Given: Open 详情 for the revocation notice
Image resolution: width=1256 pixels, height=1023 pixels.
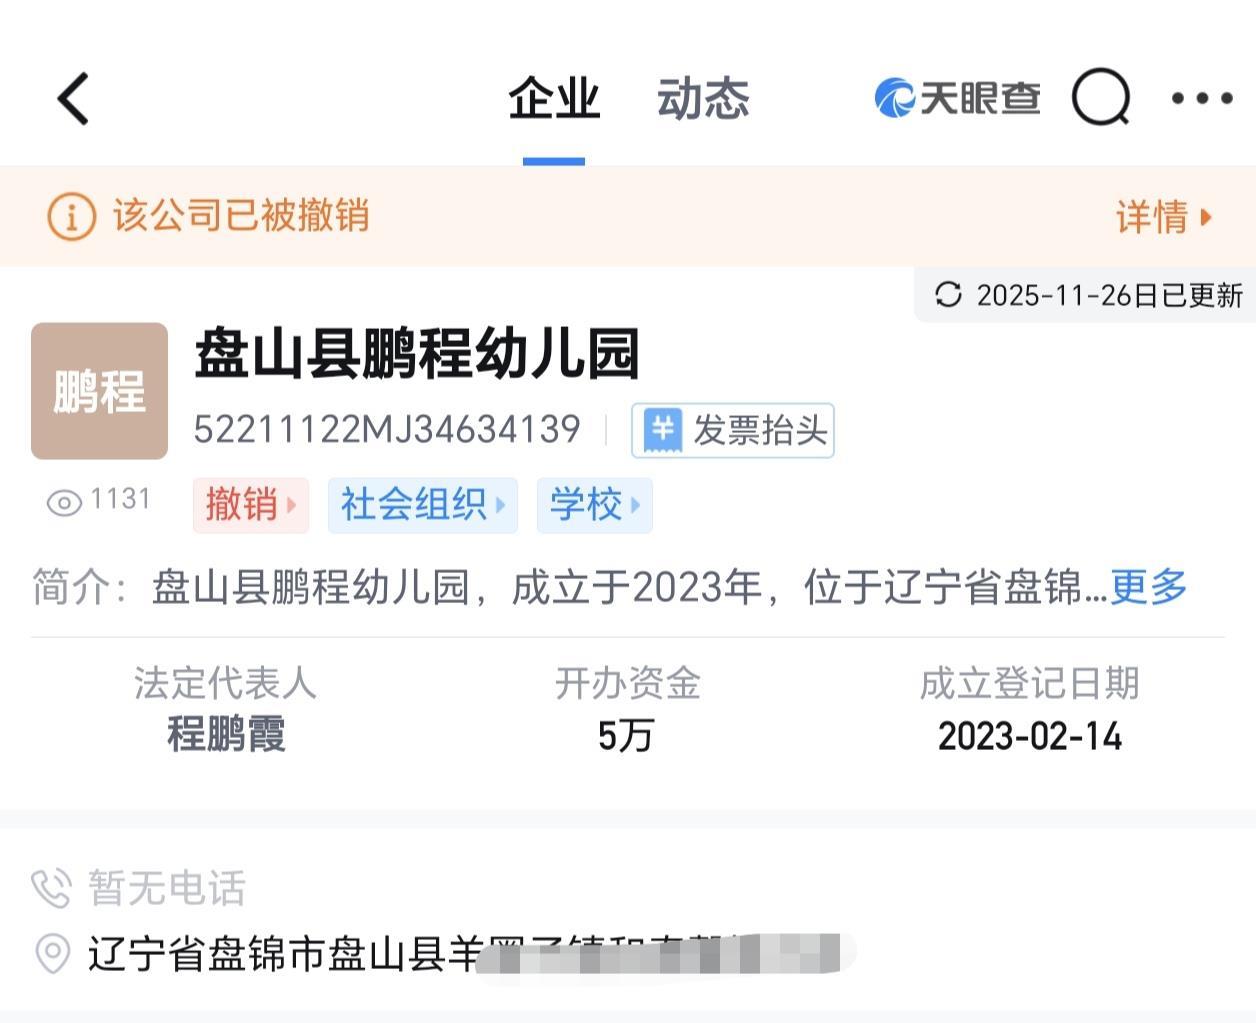Looking at the screenshot, I should [x=1162, y=217].
